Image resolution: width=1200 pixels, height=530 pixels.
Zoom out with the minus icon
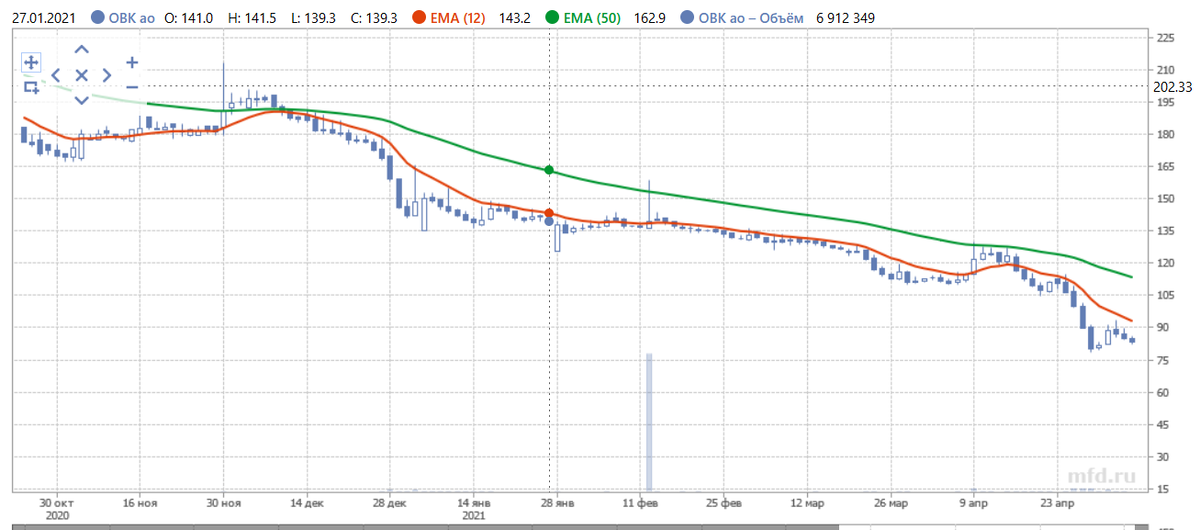pos(132,87)
